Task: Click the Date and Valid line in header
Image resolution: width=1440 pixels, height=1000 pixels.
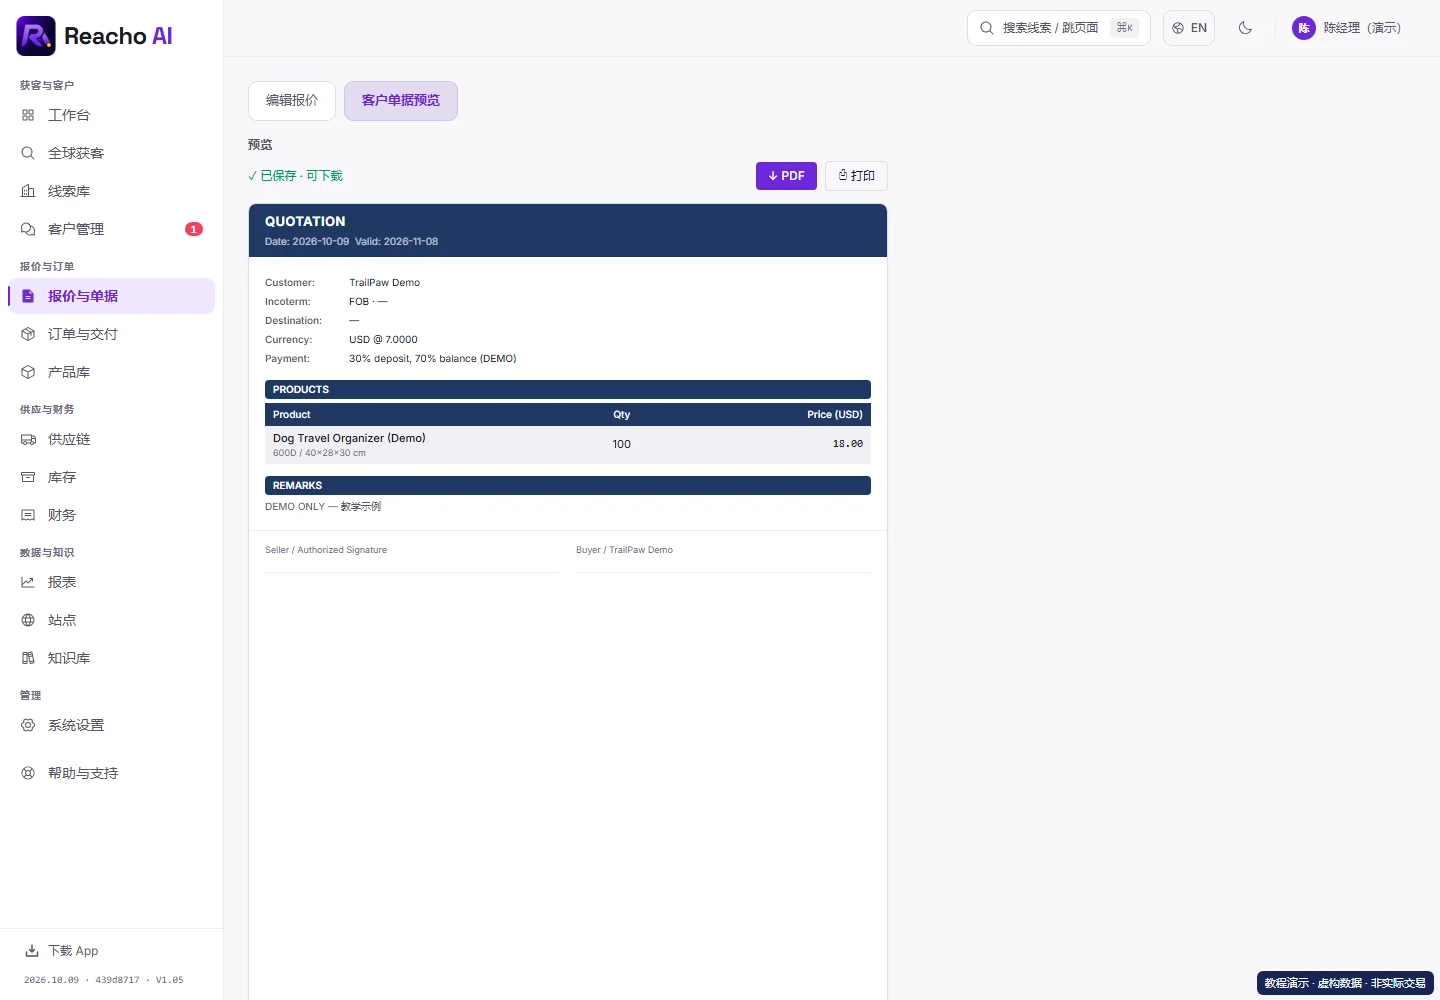Action: pyautogui.click(x=351, y=242)
